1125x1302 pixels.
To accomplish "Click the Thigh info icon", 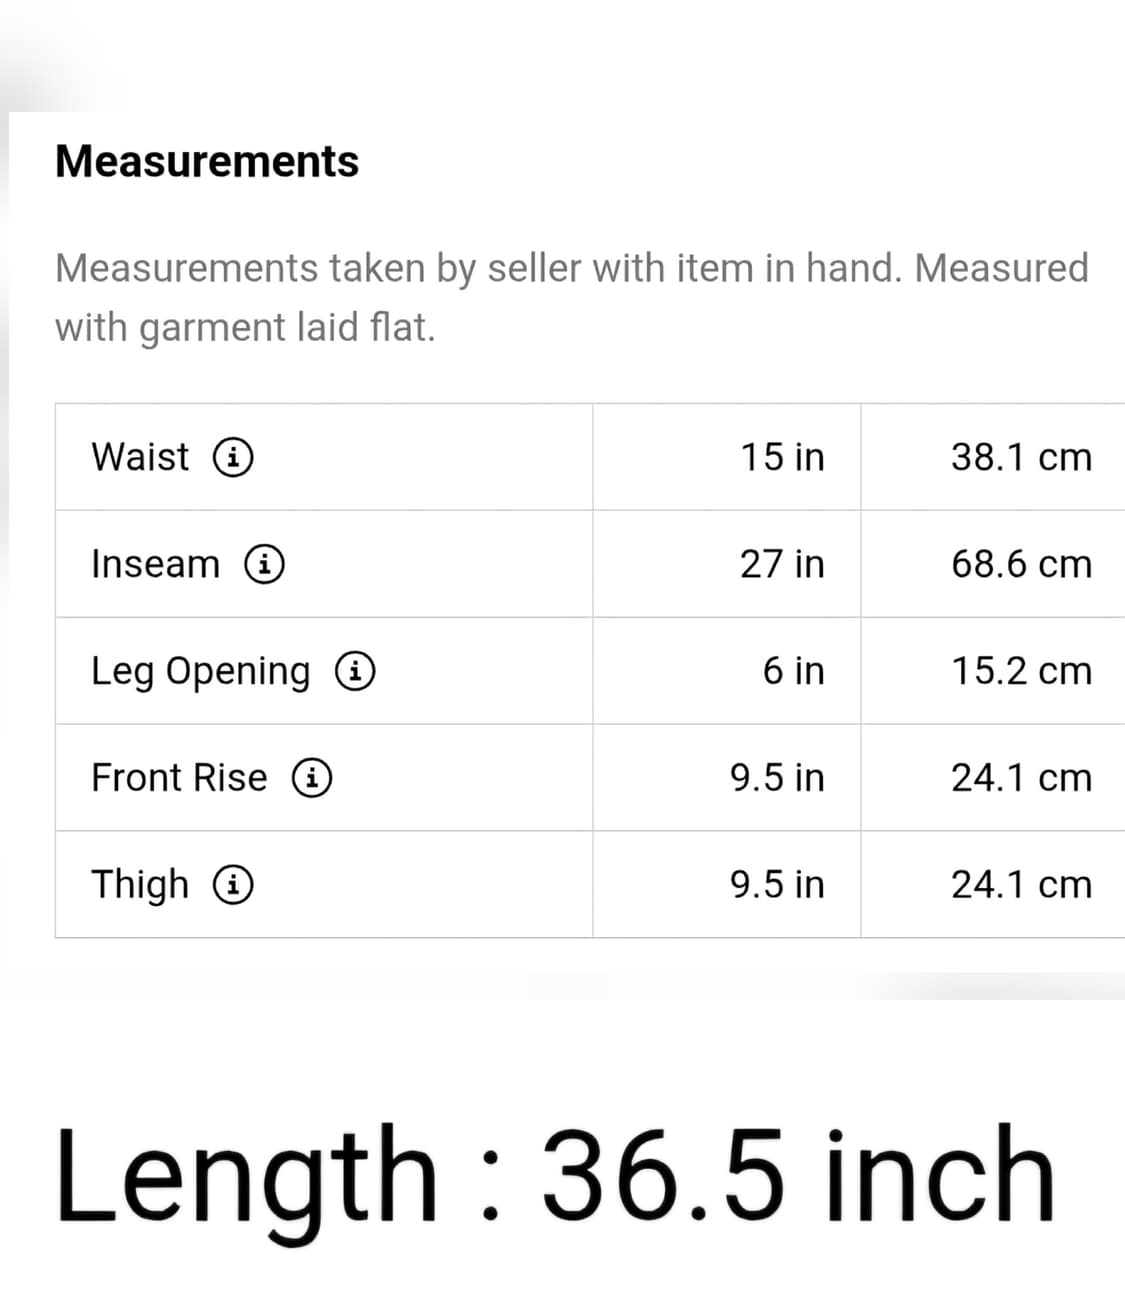I will [x=233, y=885].
